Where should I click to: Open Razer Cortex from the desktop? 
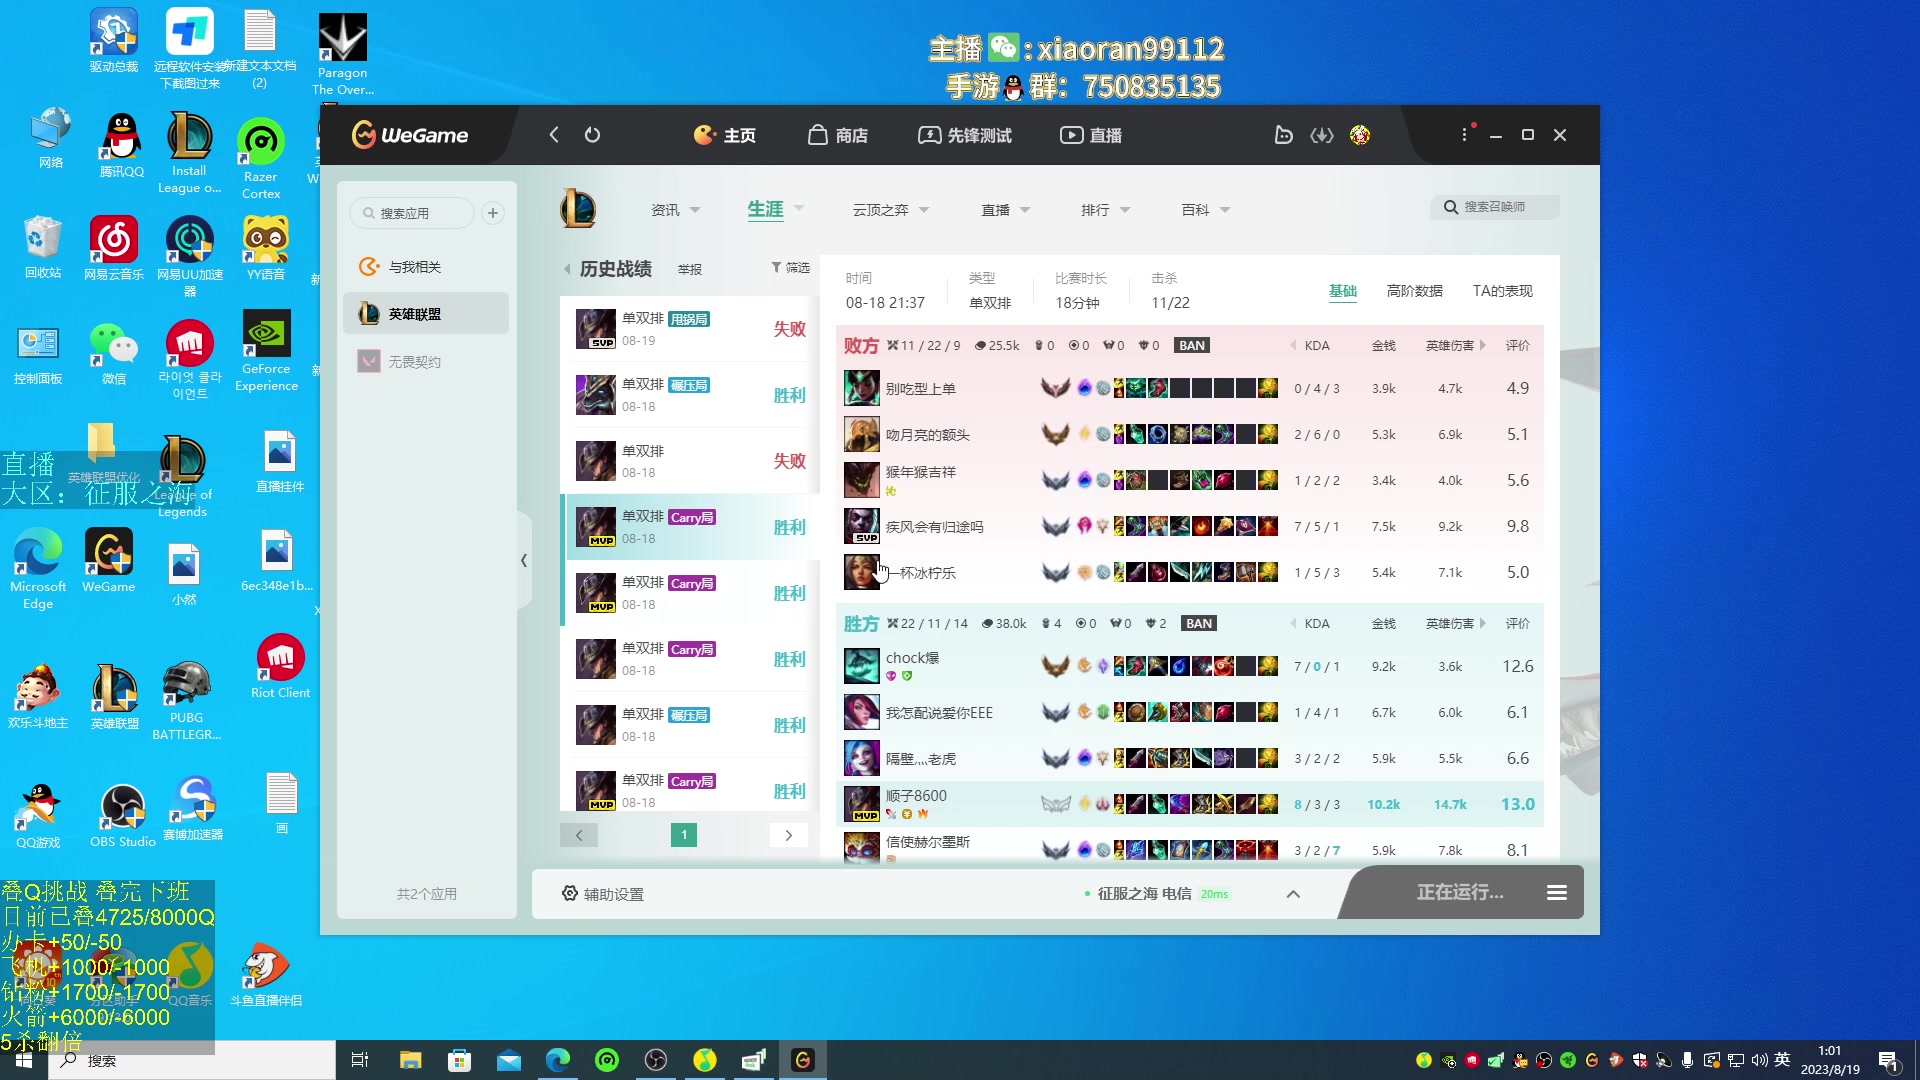click(x=261, y=158)
